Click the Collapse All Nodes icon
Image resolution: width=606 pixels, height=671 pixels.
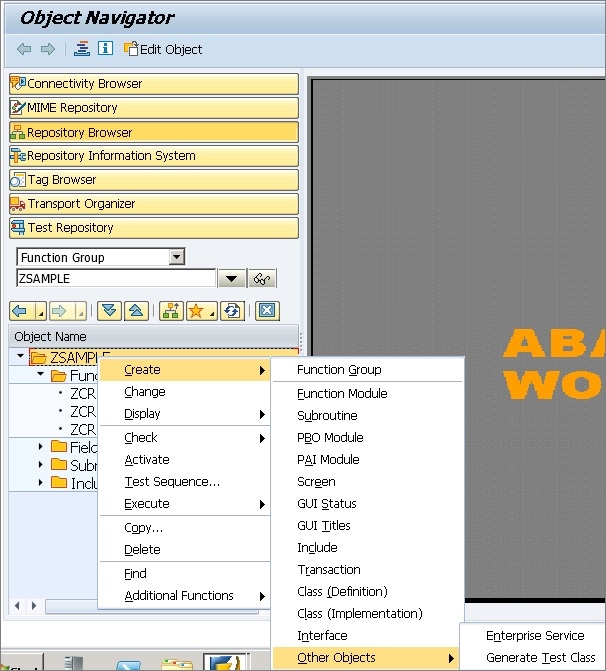pyautogui.click(x=137, y=310)
